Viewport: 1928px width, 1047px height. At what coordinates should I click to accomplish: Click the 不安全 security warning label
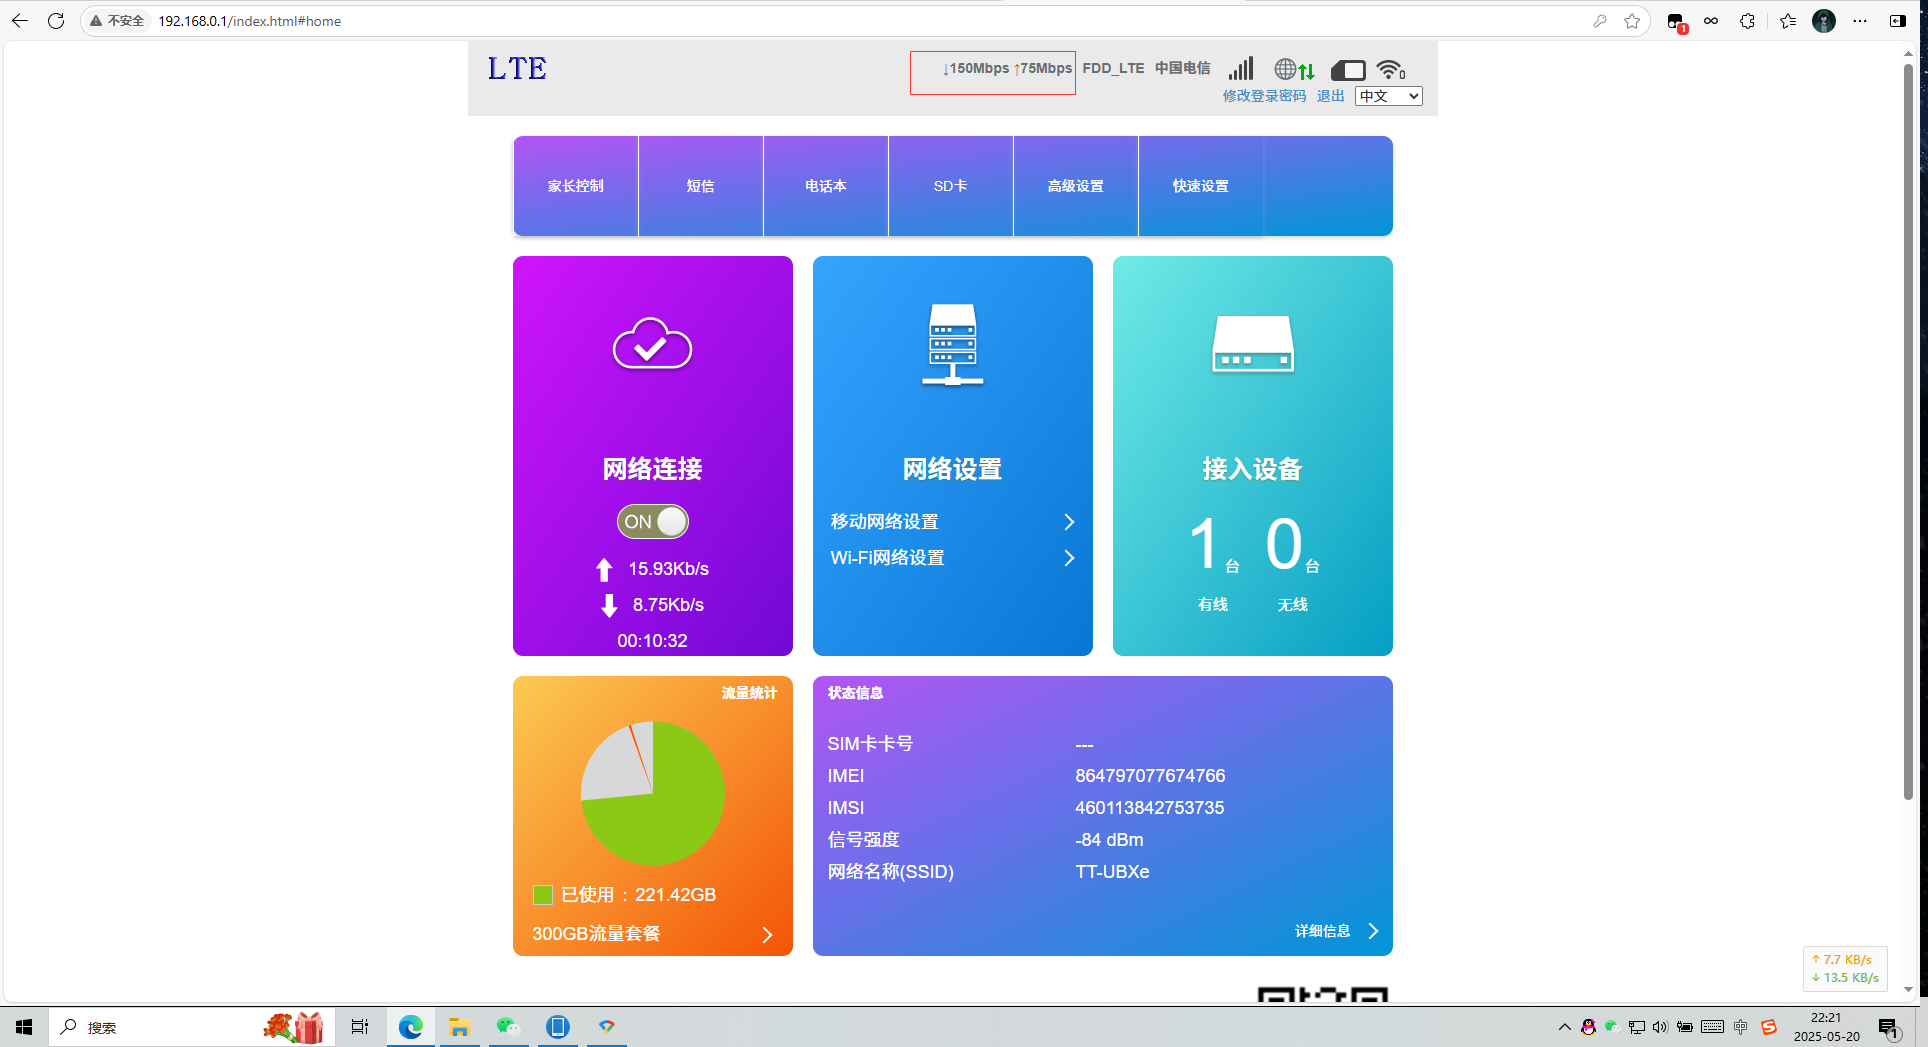tap(117, 21)
